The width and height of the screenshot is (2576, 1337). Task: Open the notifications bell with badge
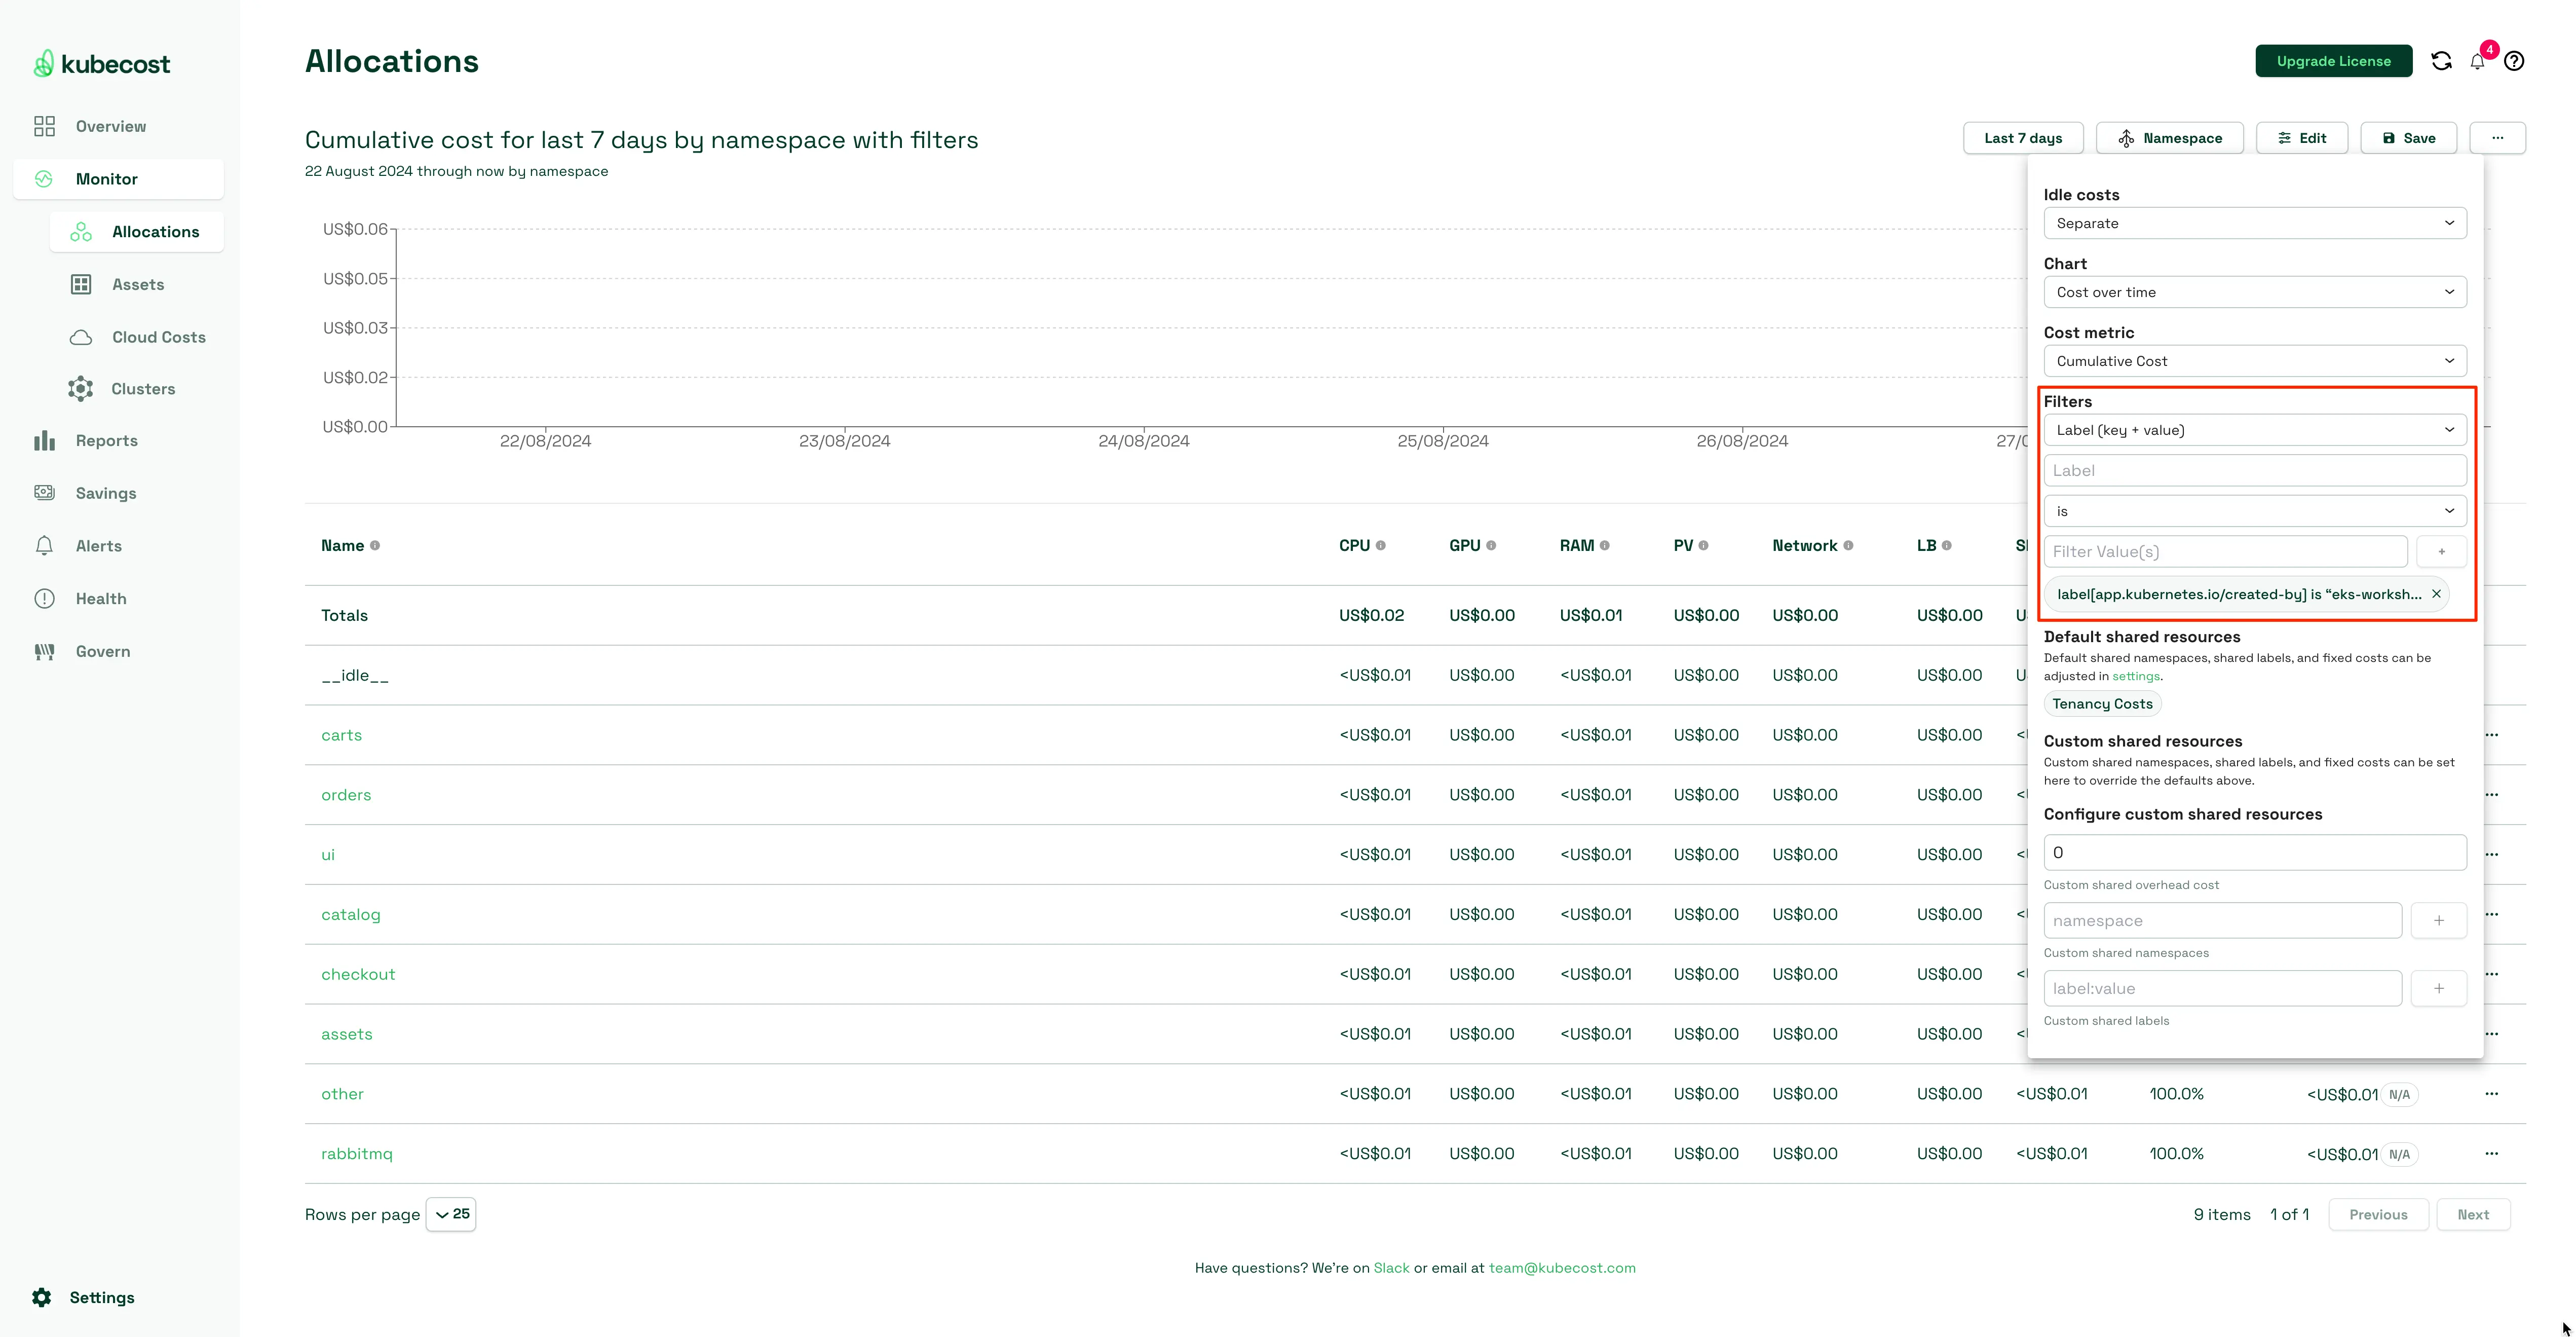[x=2477, y=62]
